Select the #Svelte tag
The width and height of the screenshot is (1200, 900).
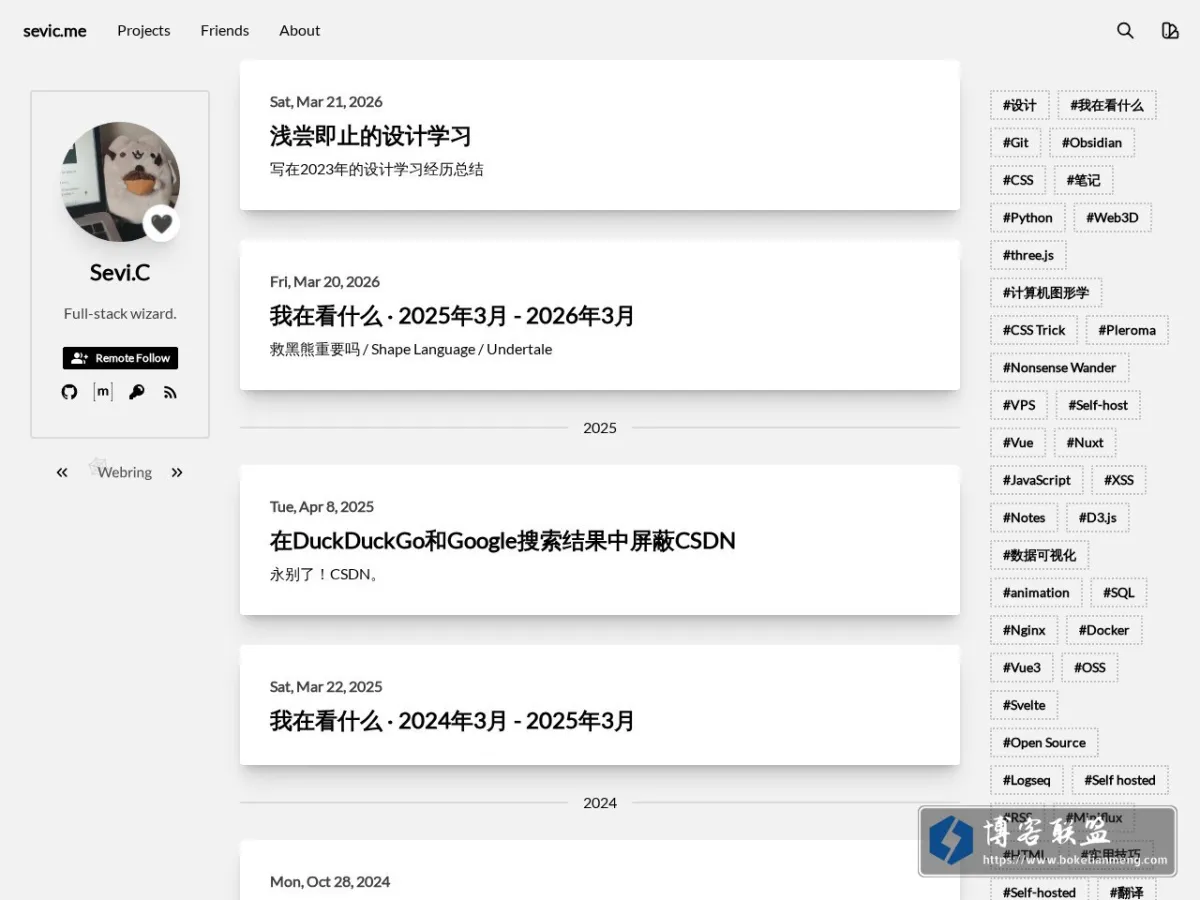1024,705
